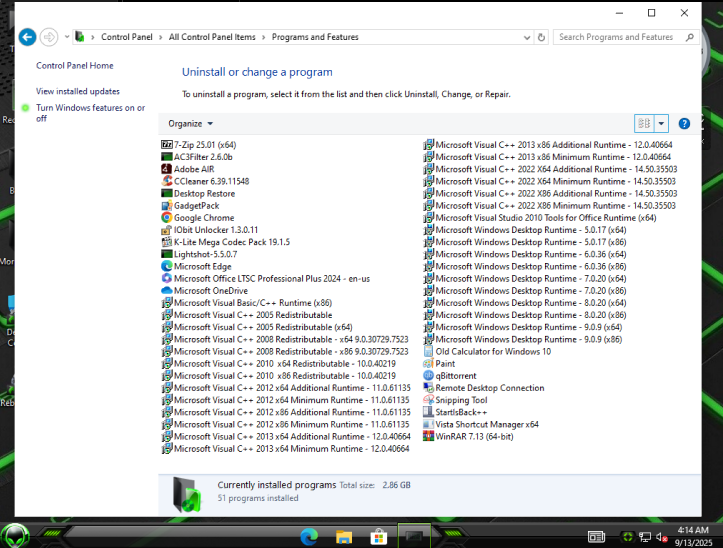Go to All Control Panel Items breadcrumb
The image size is (723, 548).
[212, 37]
